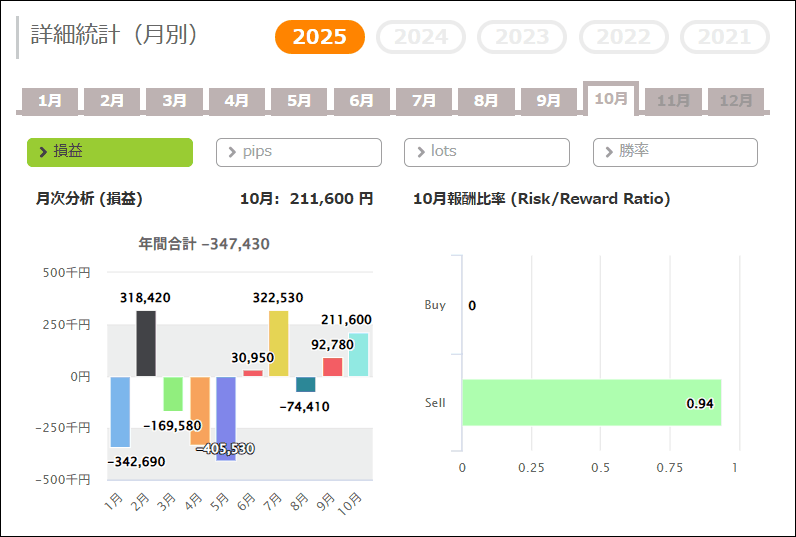Open the 2021 yearly statistics
The image size is (796, 537).
pyautogui.click(x=725, y=37)
